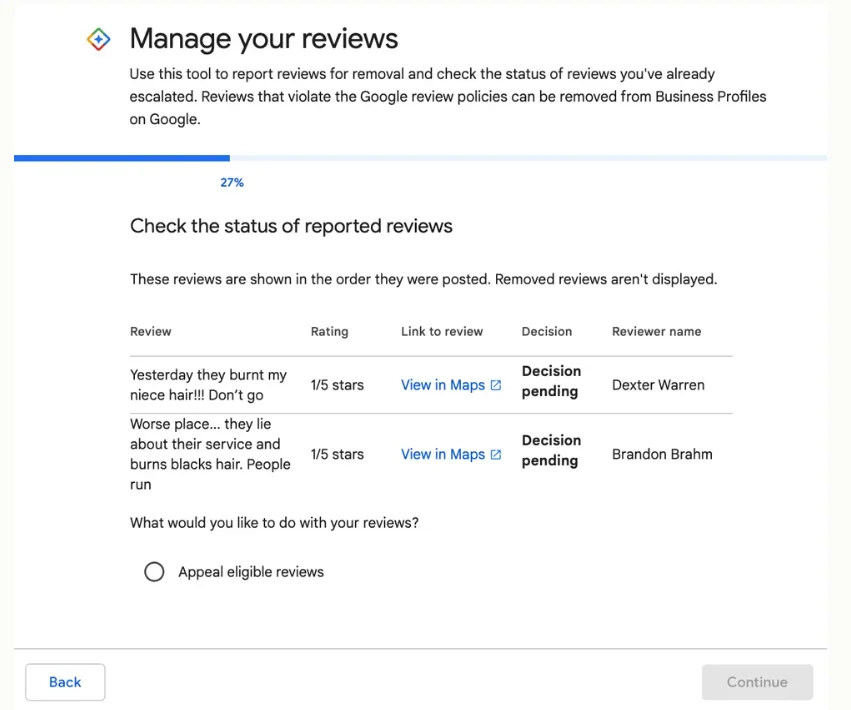This screenshot has width=851, height=710.
Task: Click the 27% progress label
Action: [x=231, y=182]
